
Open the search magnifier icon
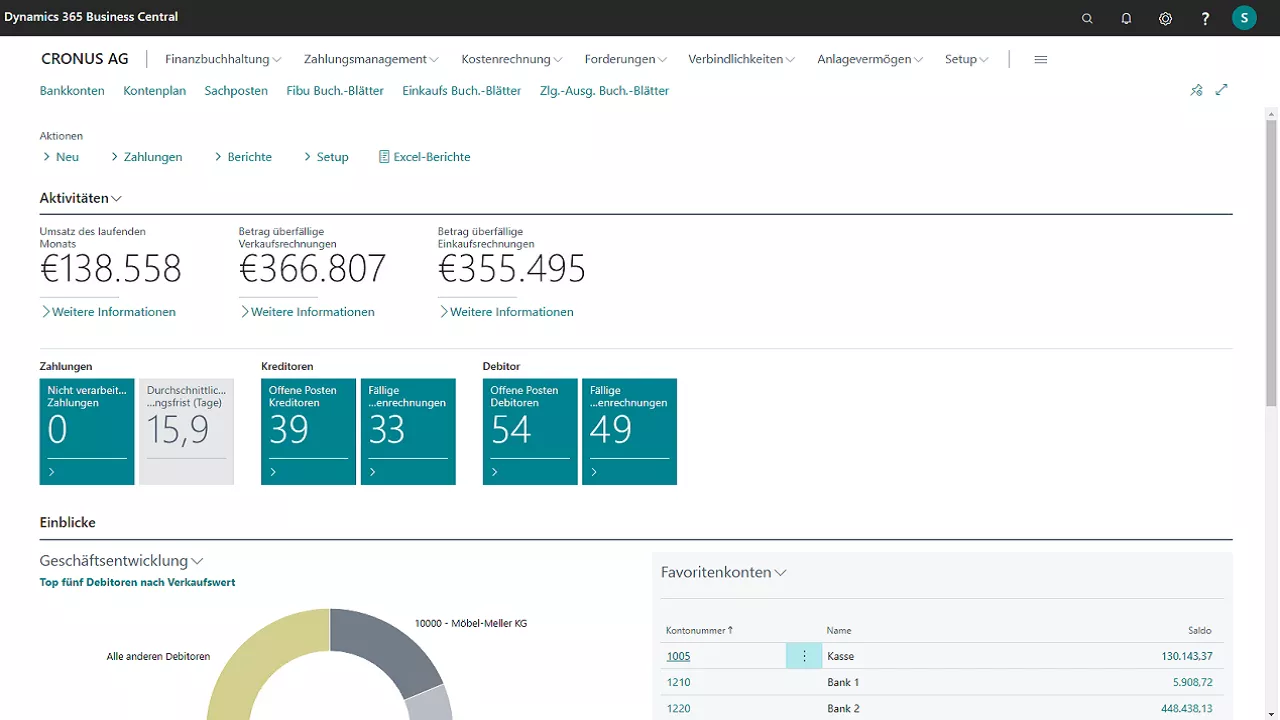pos(1087,18)
